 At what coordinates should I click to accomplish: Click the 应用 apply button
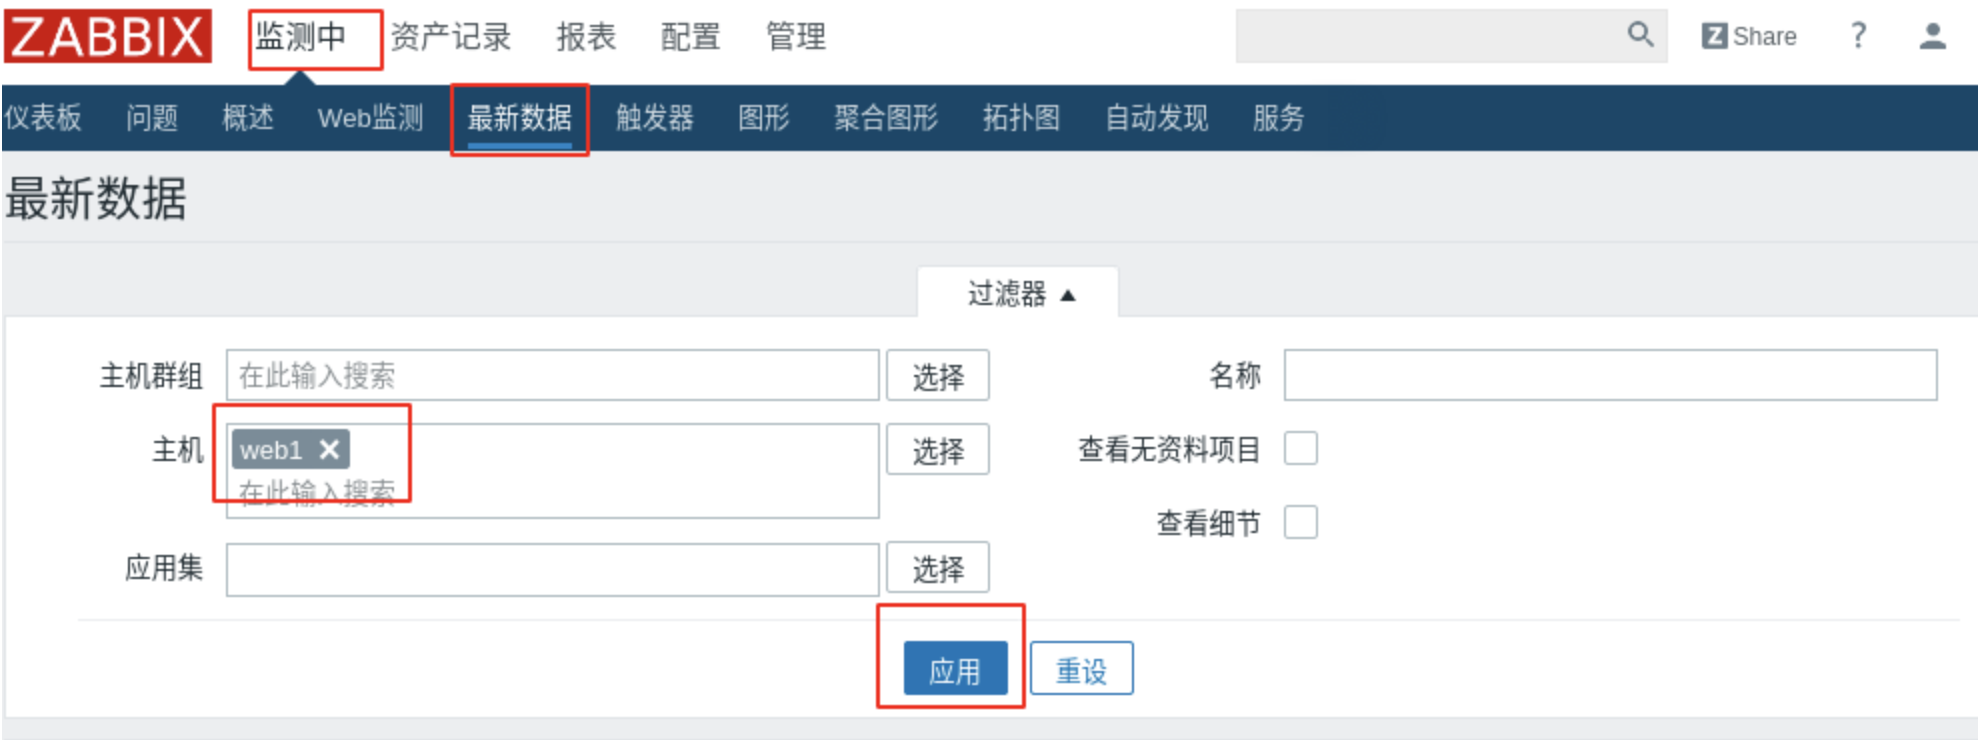[x=955, y=669]
